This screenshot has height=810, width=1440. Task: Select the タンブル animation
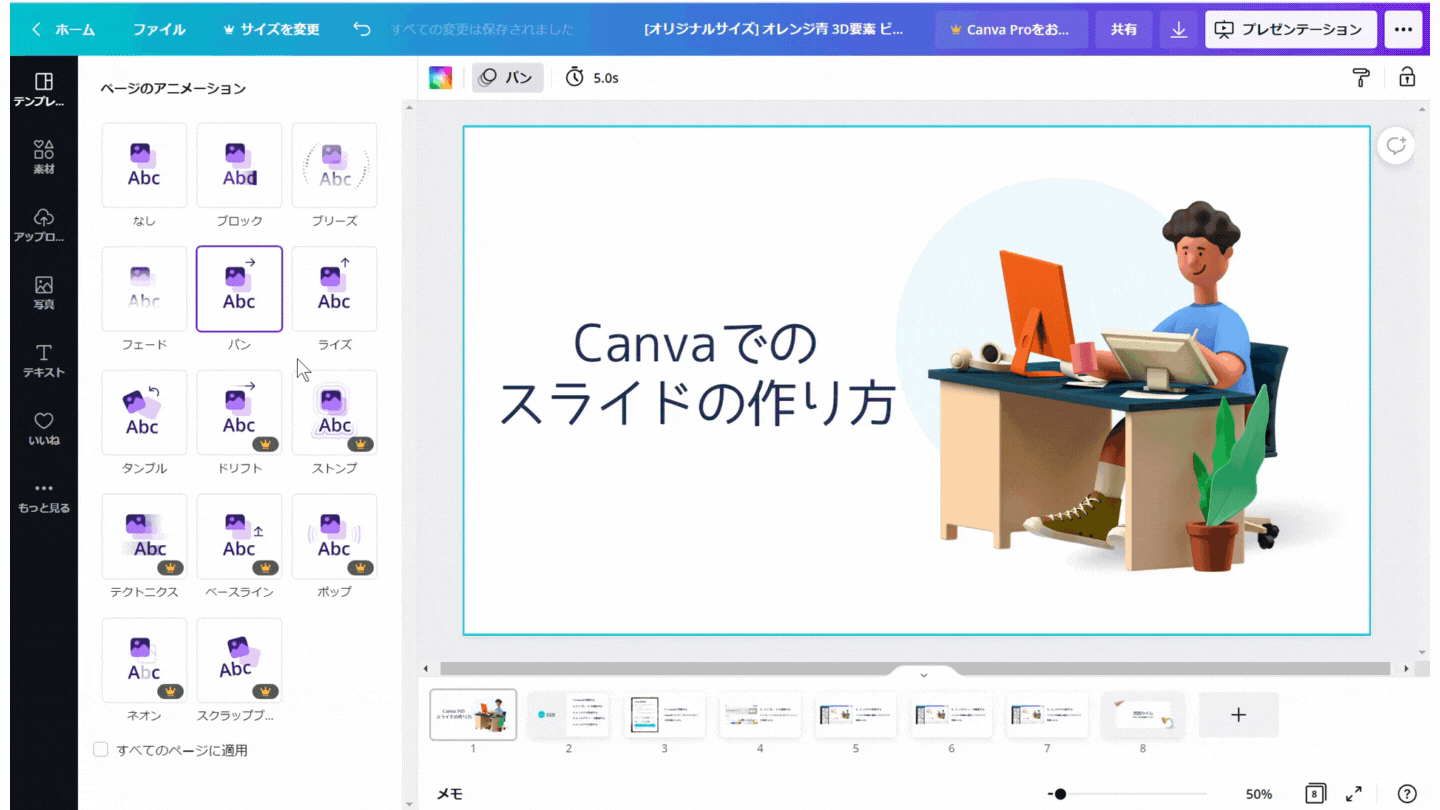point(144,413)
